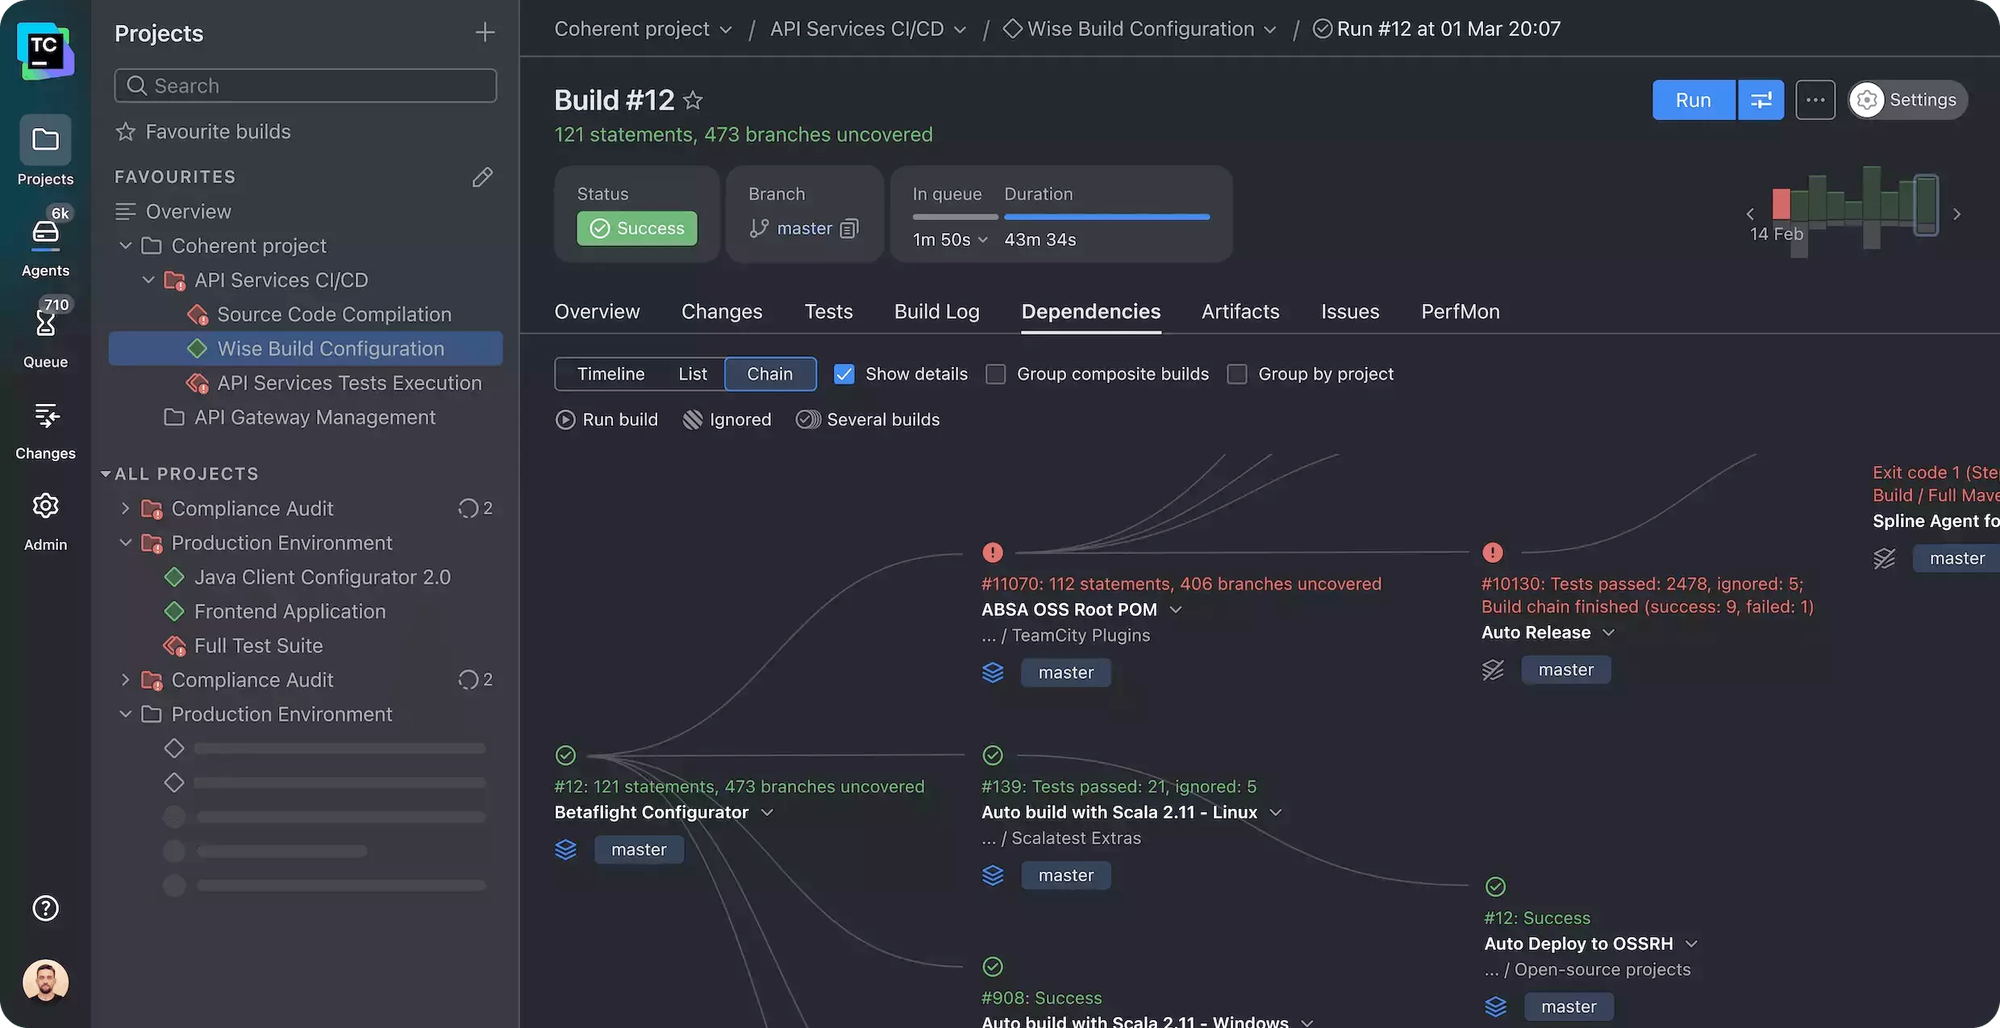The width and height of the screenshot is (2000, 1028).
Task: Open ABSA OSS Root POM dropdown chevron
Action: [1175, 609]
